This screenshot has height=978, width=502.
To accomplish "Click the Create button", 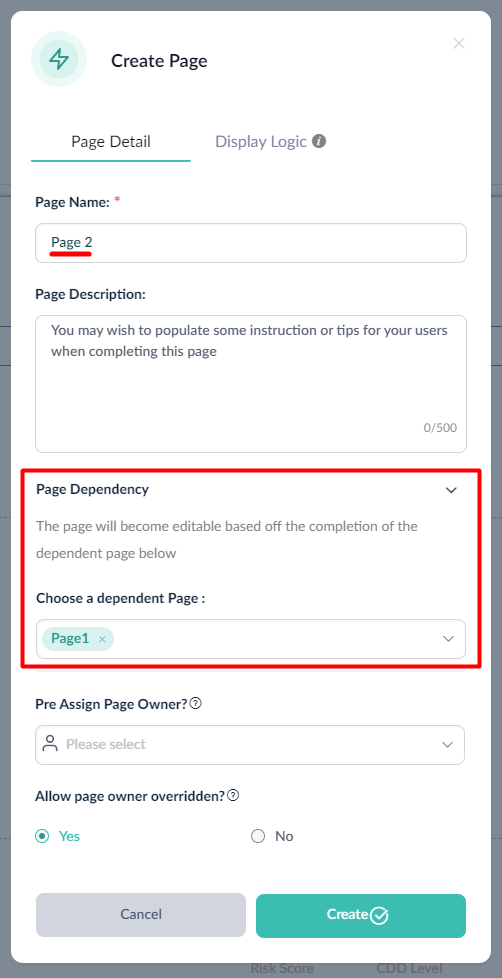I will tap(361, 916).
